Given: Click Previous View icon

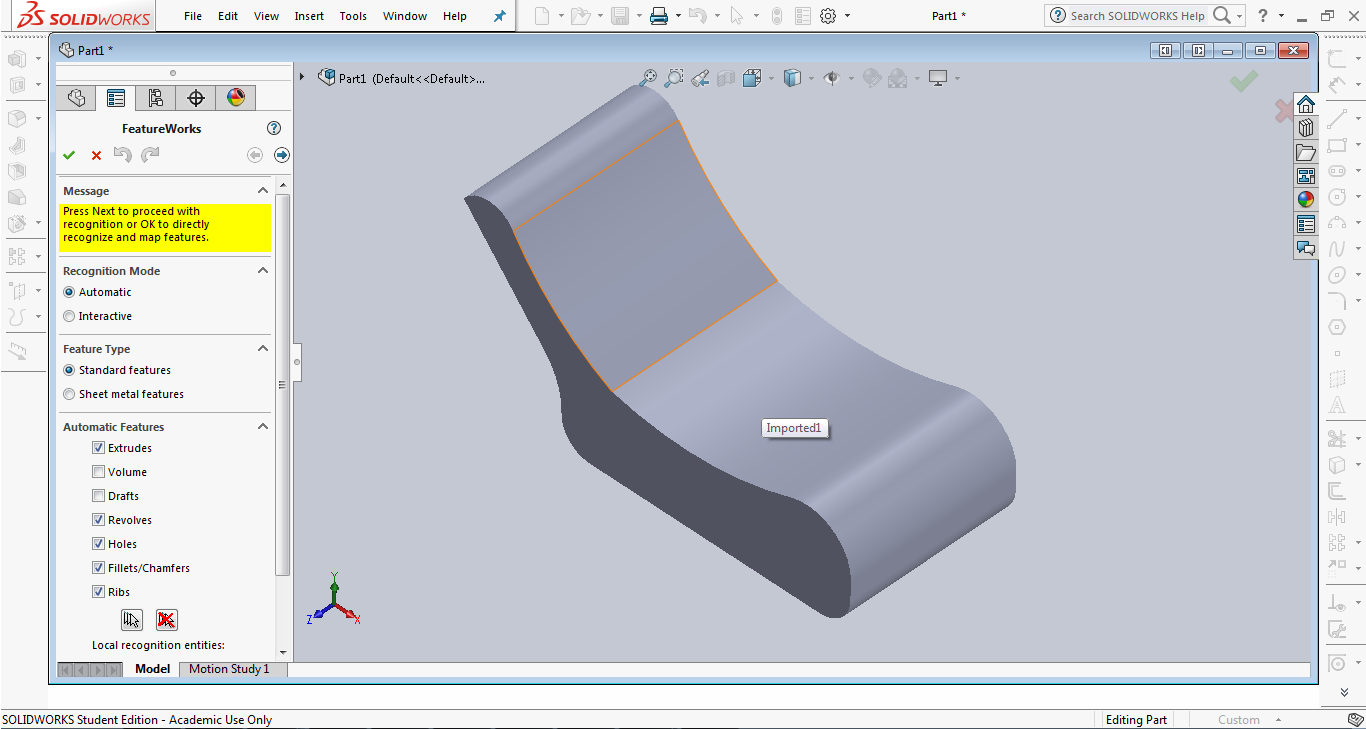Looking at the screenshot, I should click(700, 78).
